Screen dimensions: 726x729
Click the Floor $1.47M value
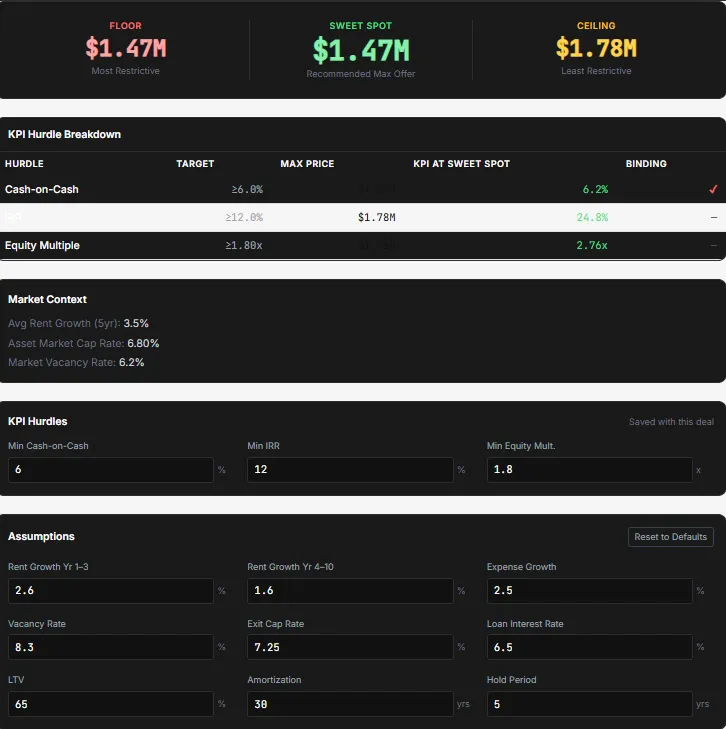(x=125, y=48)
